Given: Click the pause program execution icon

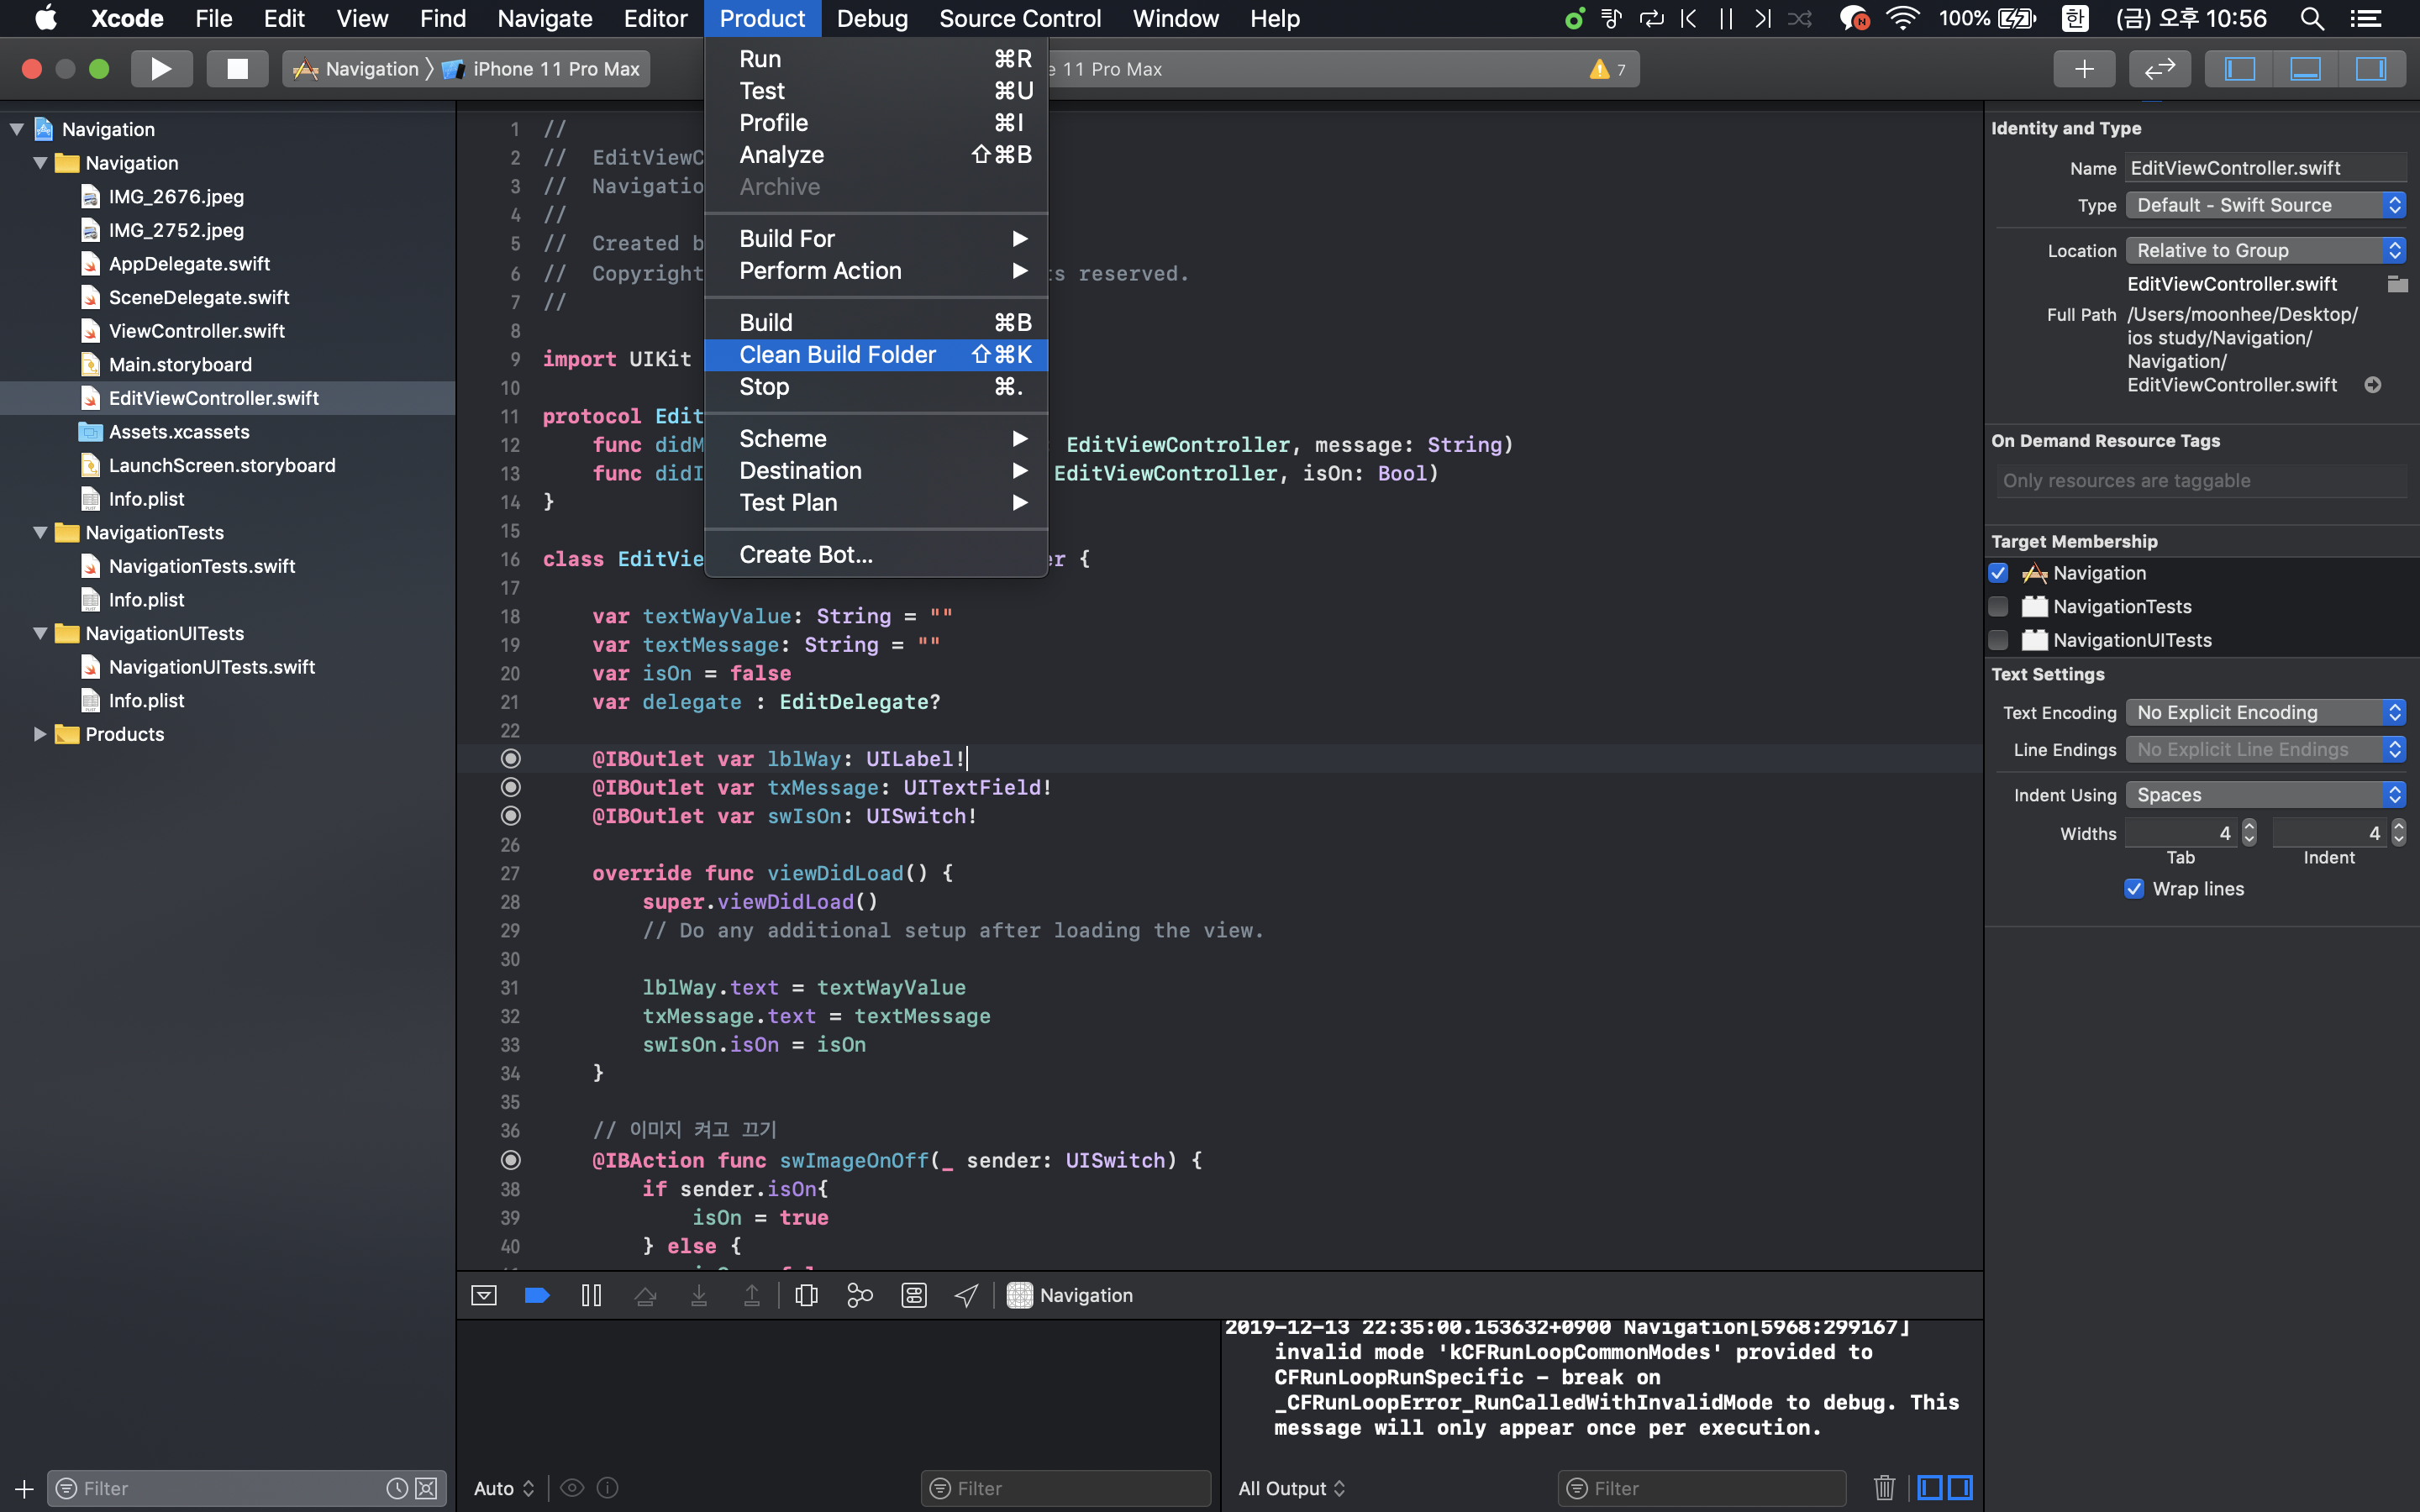Looking at the screenshot, I should point(591,1295).
